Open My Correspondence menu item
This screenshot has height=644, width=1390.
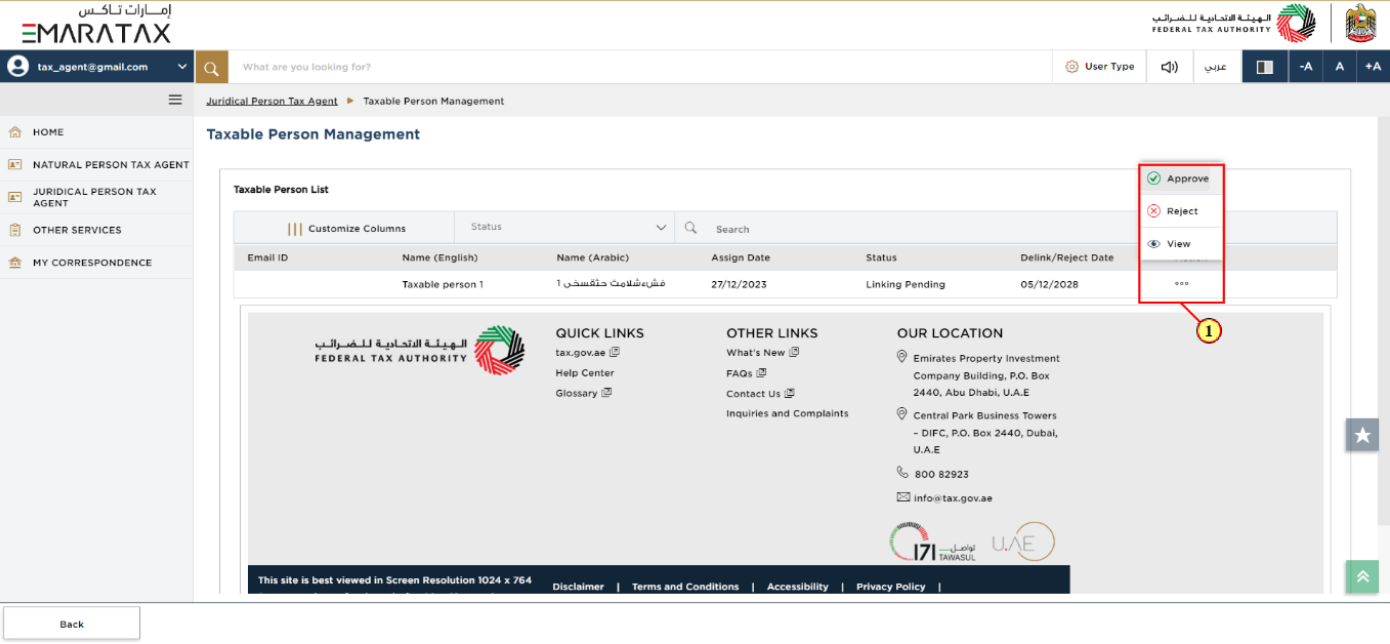(97, 263)
